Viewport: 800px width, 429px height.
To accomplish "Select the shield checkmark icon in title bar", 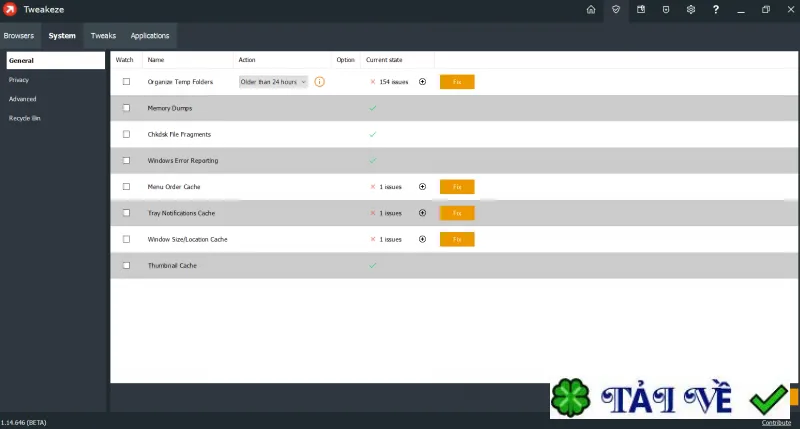I will coord(616,10).
